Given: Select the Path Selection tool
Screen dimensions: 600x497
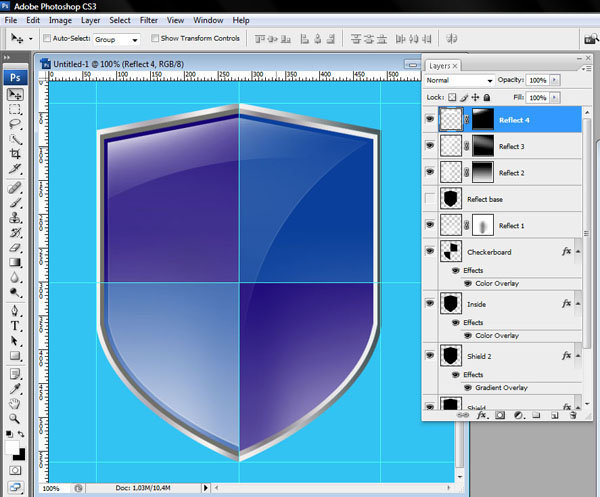Looking at the screenshot, I should click(15, 341).
